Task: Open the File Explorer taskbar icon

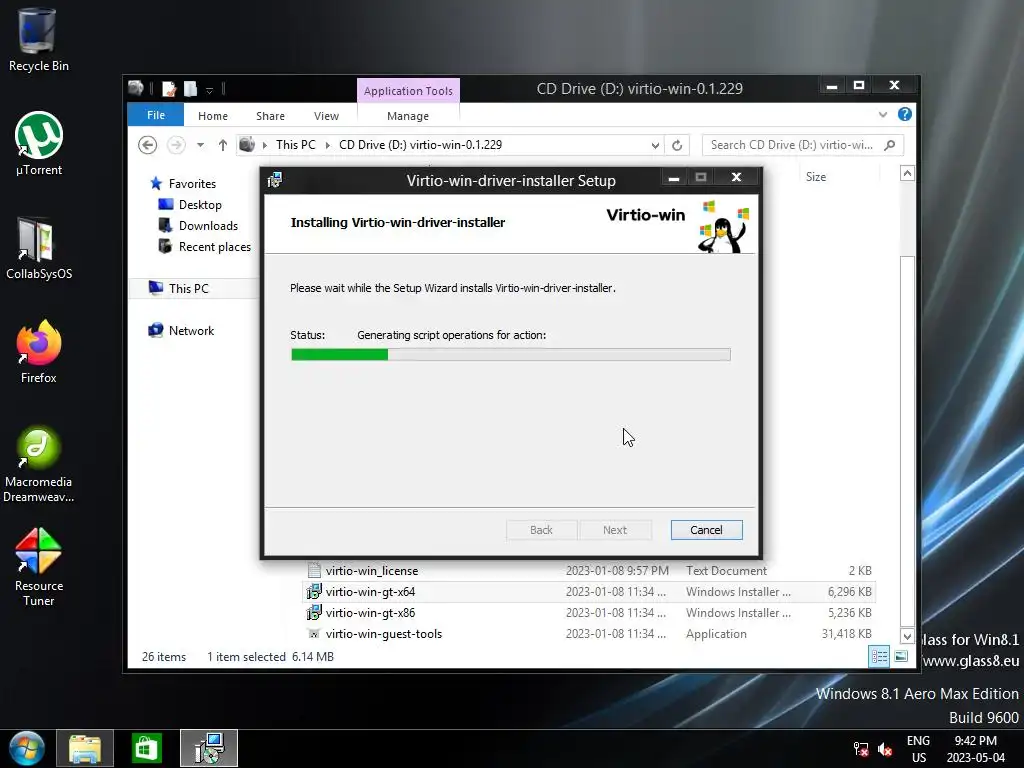Action: pyautogui.click(x=85, y=748)
